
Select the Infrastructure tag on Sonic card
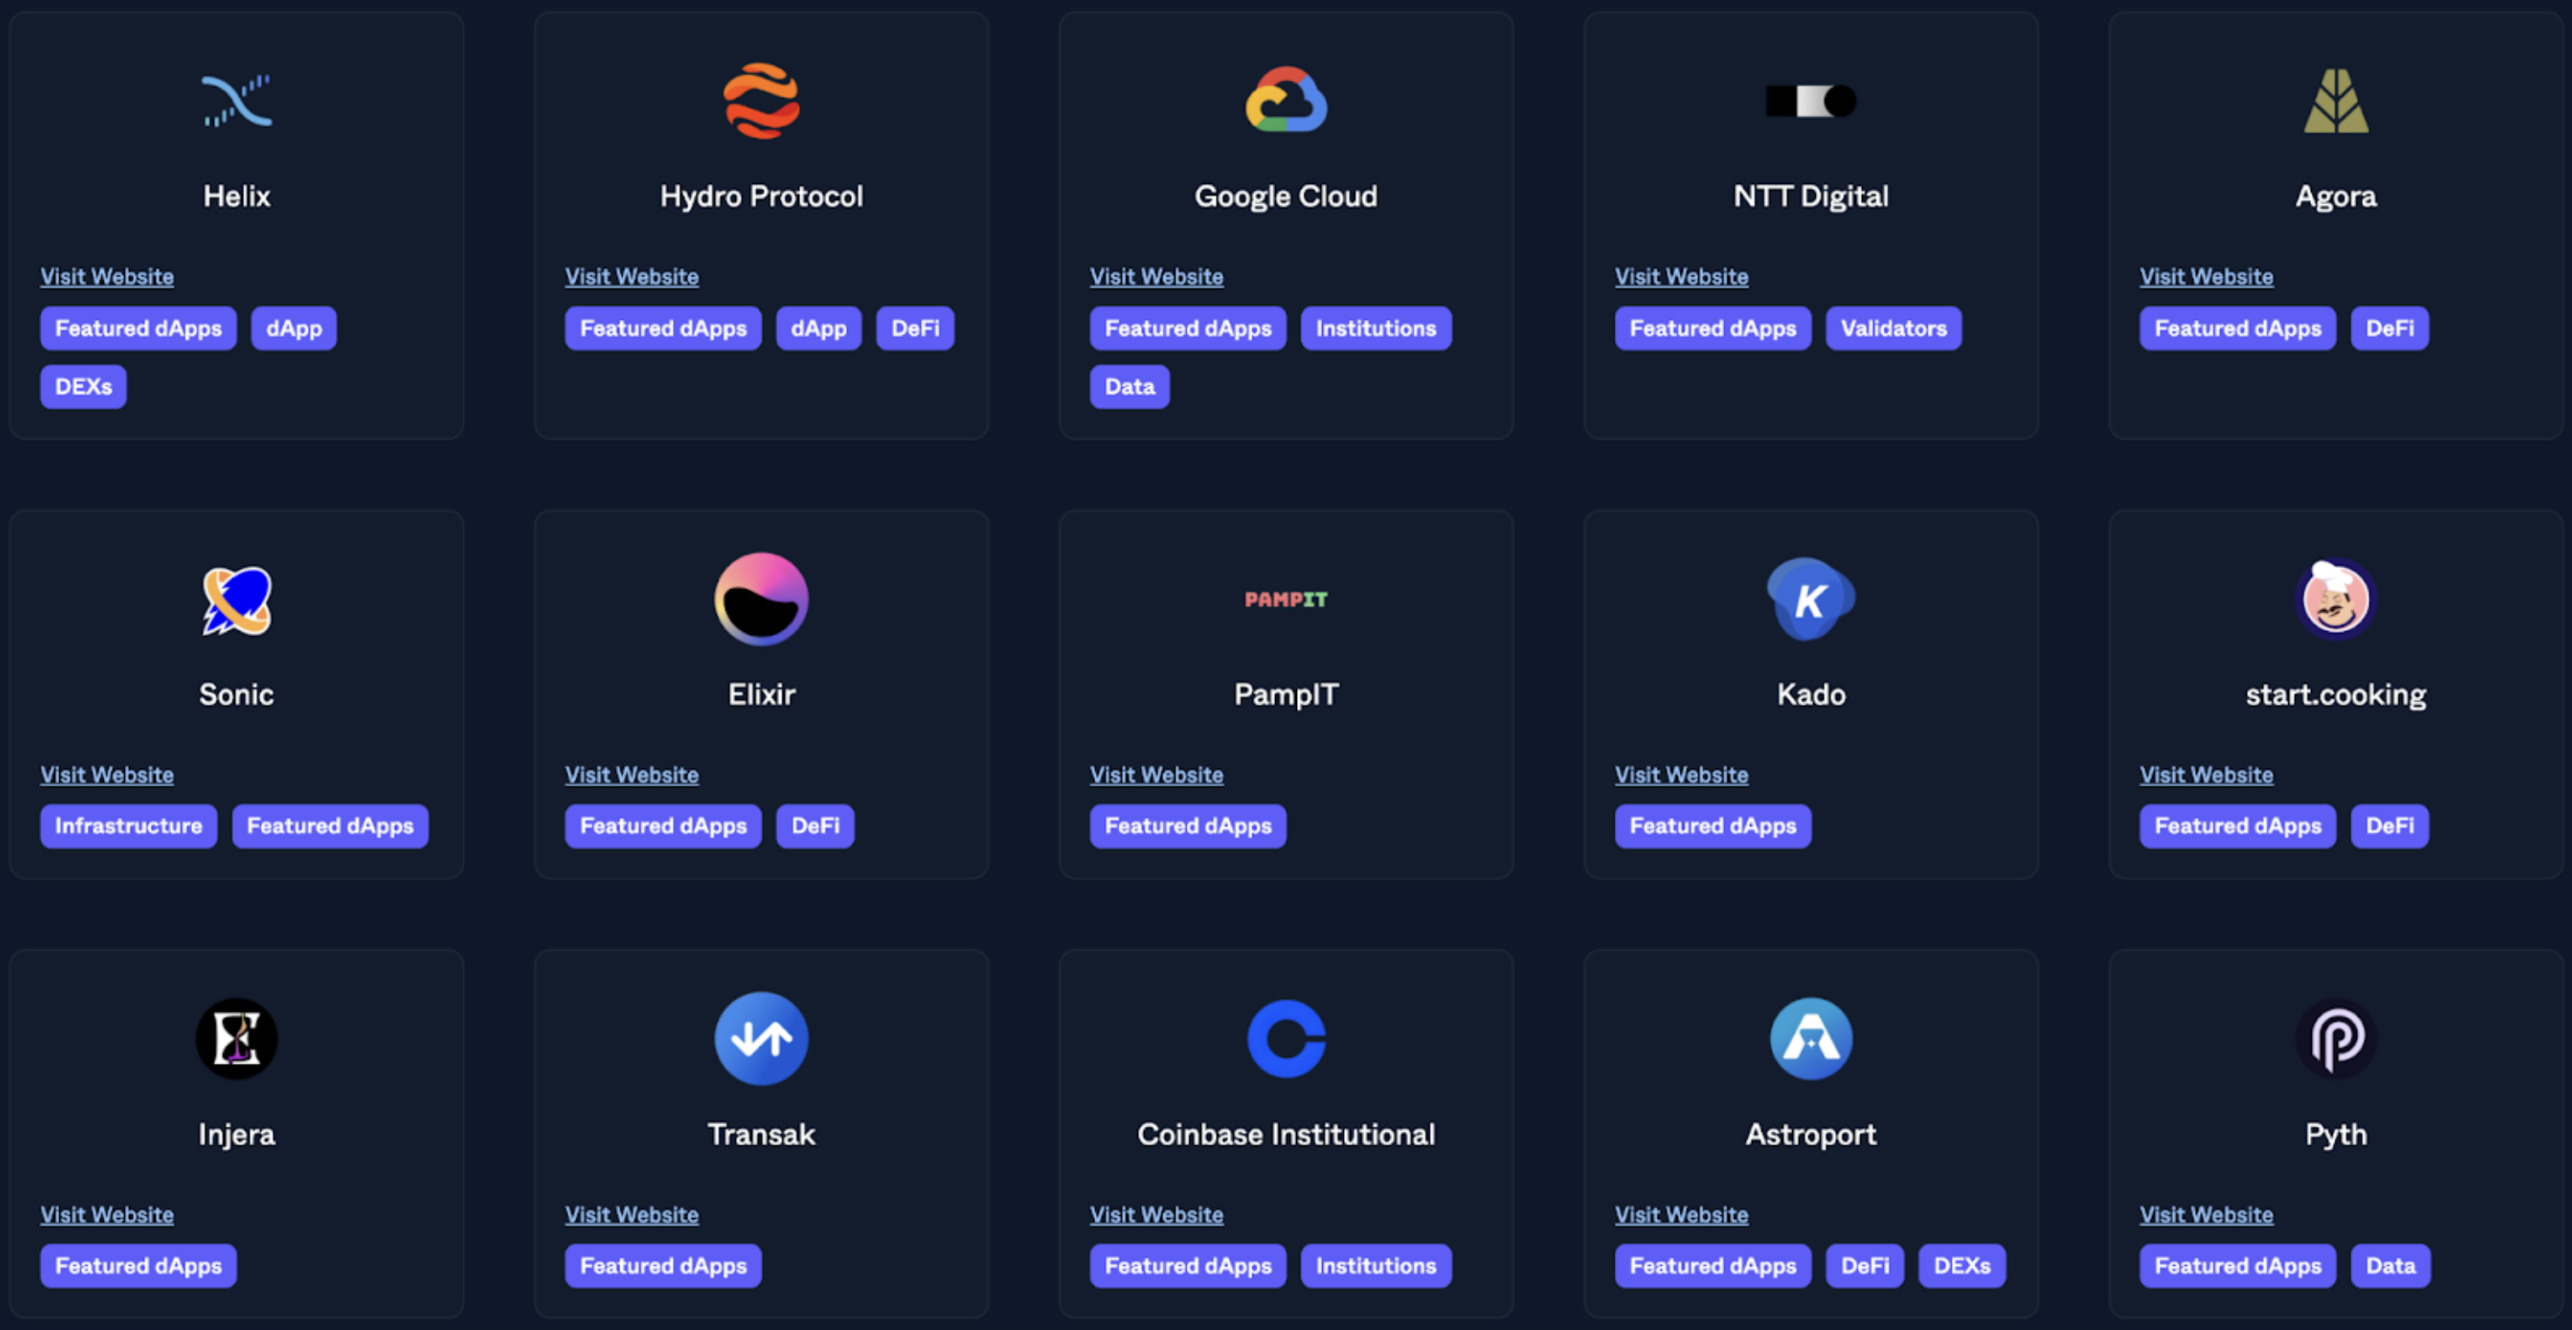pyautogui.click(x=129, y=826)
